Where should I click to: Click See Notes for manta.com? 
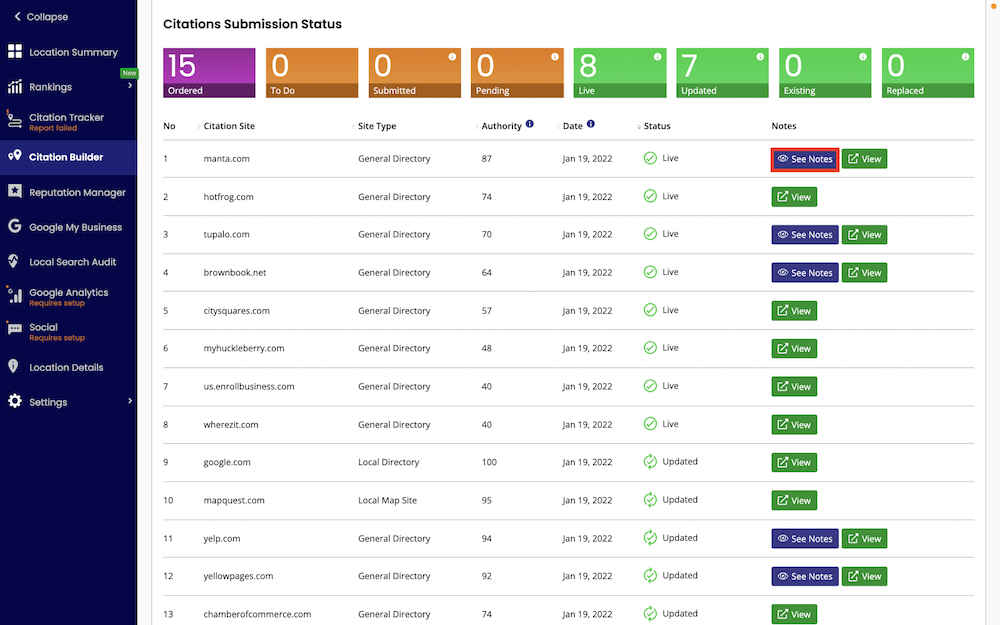pos(805,158)
